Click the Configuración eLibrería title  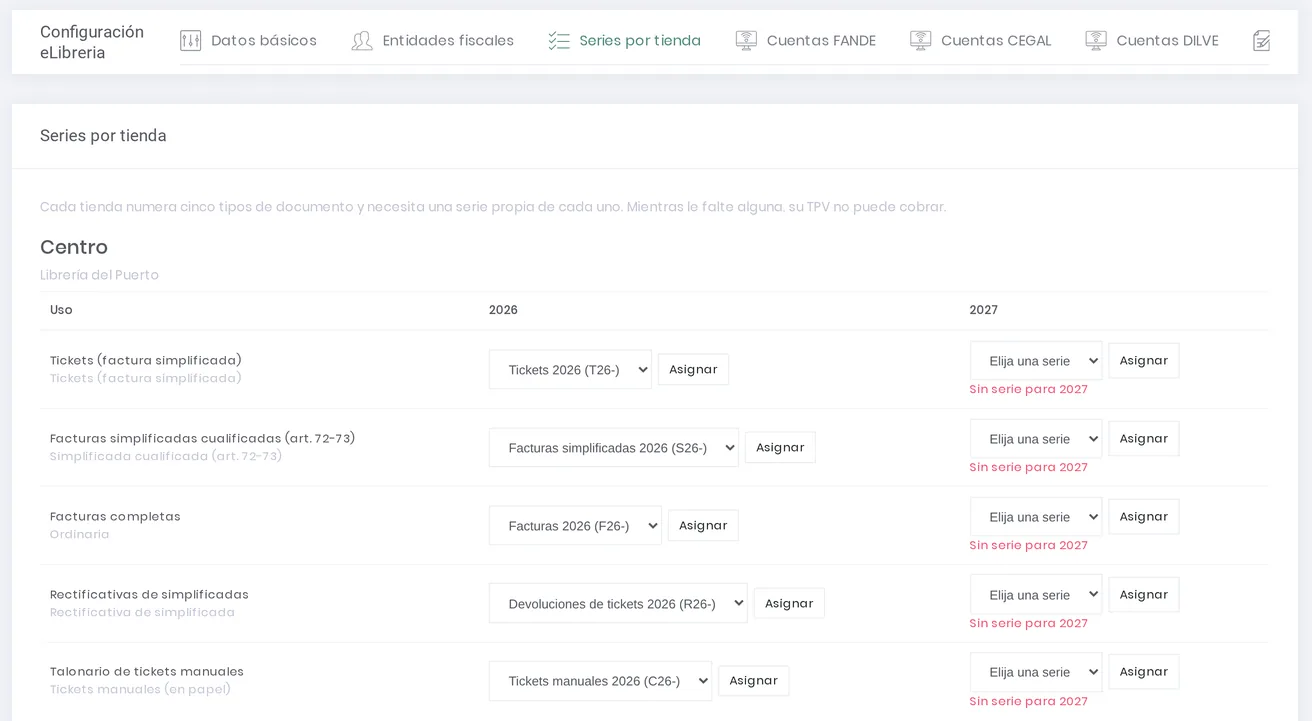pyautogui.click(x=92, y=42)
